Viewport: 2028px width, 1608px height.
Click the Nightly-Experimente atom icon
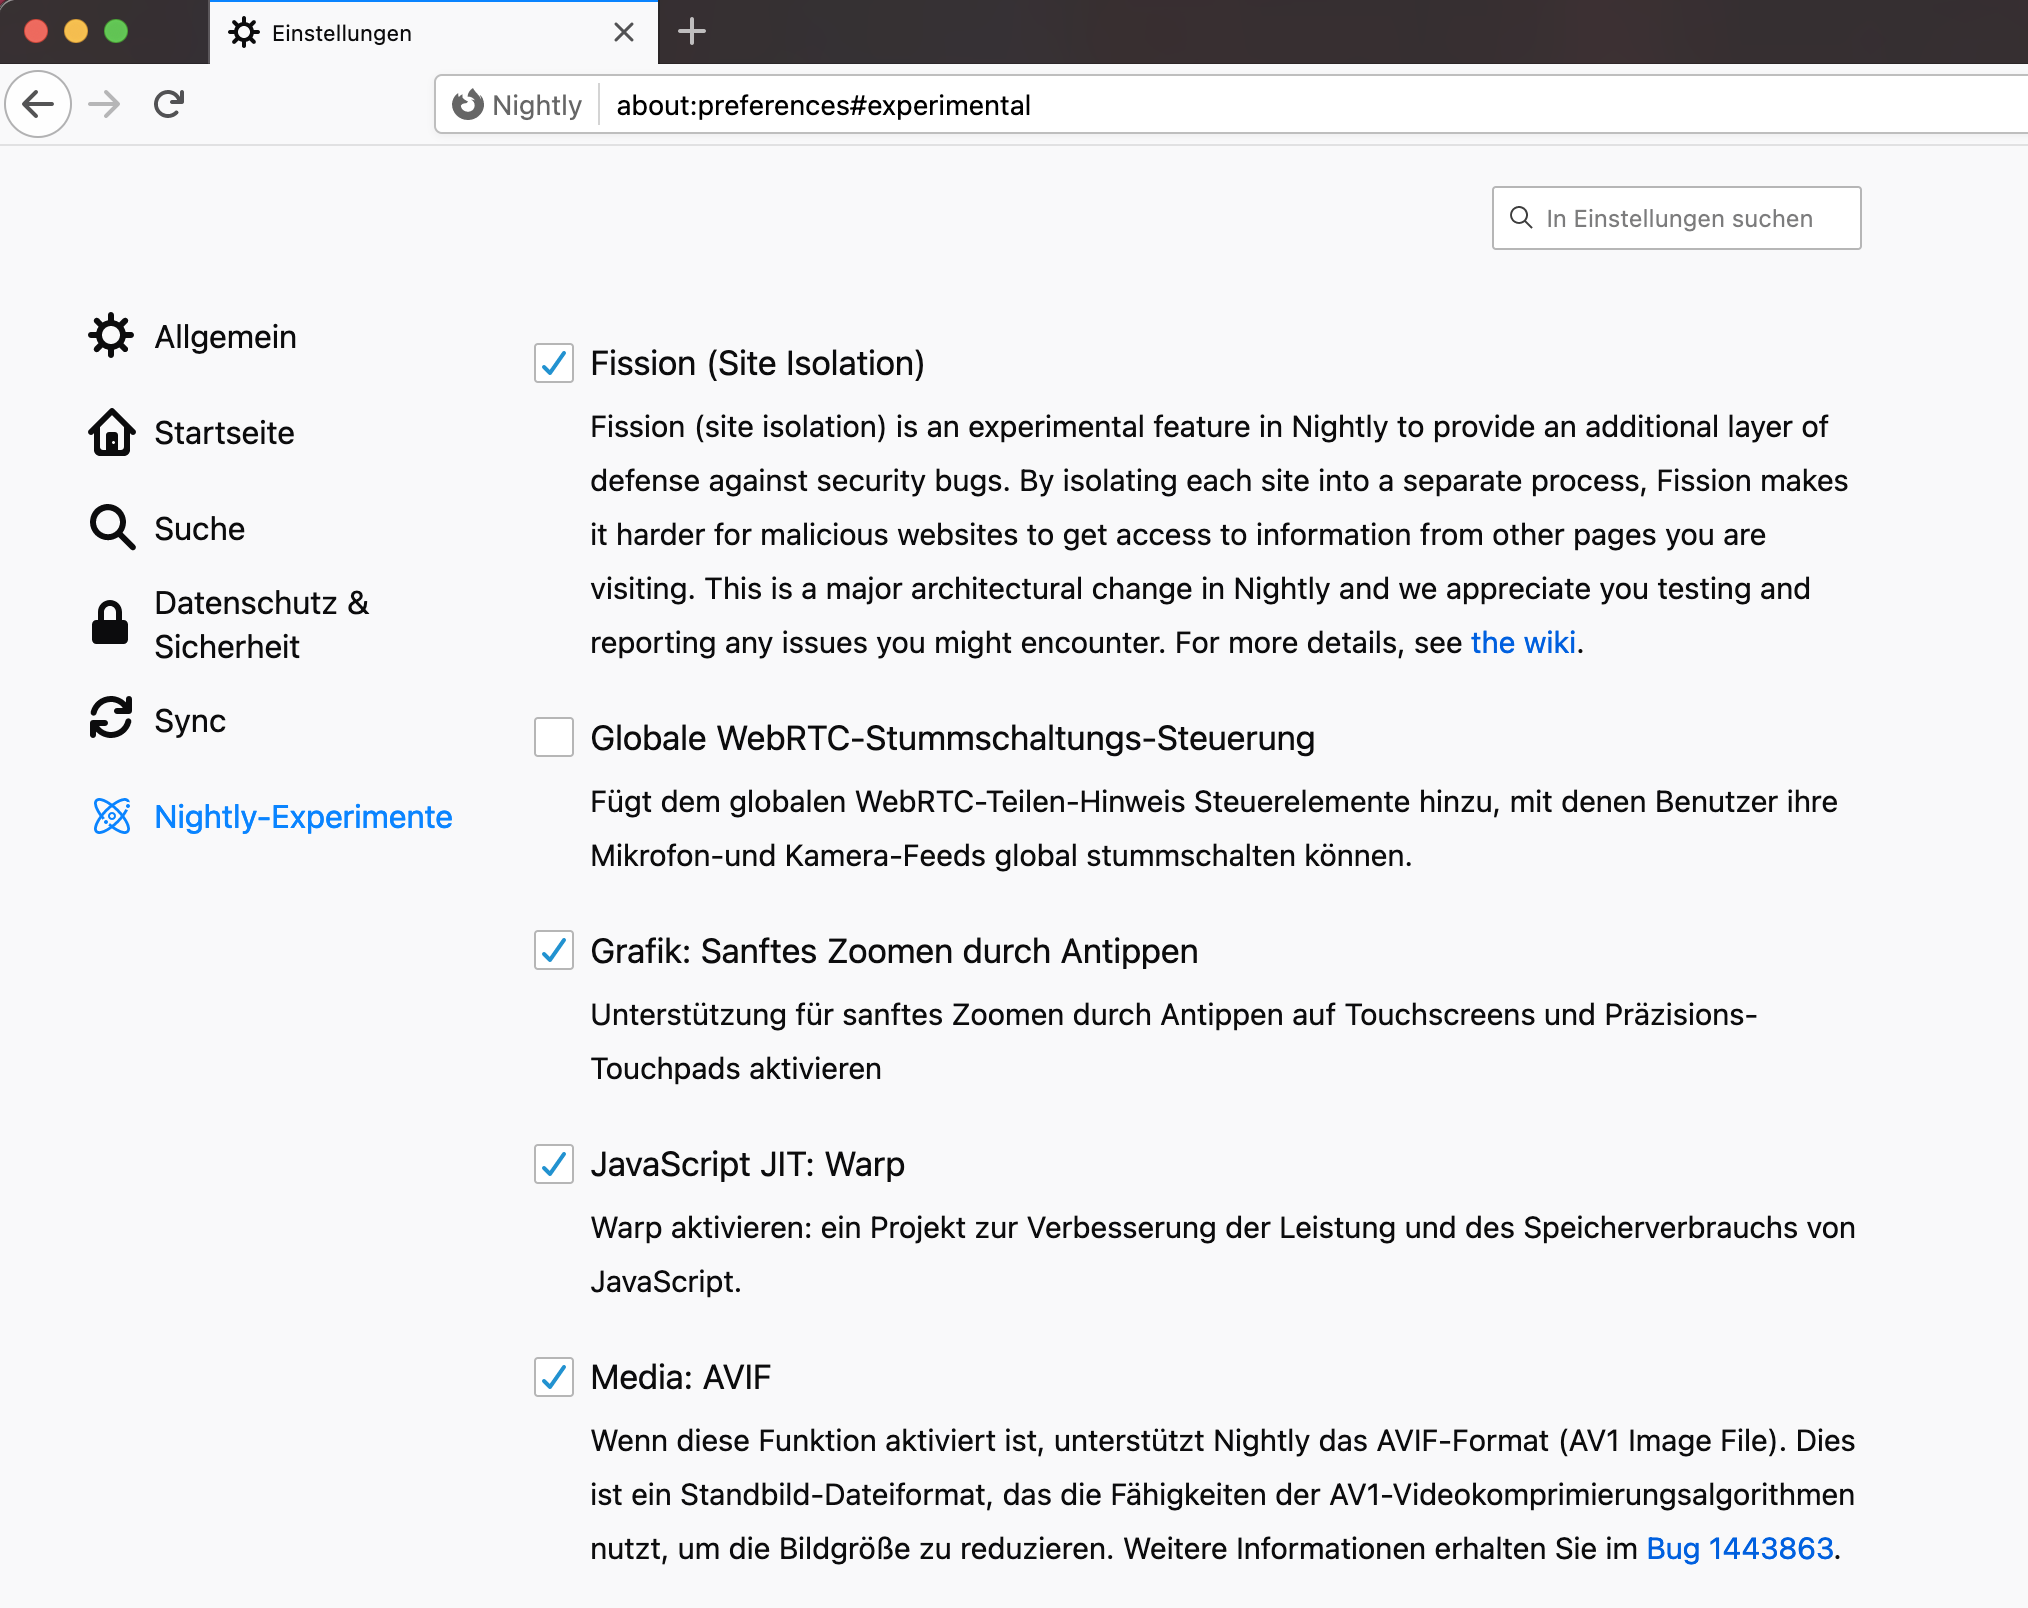coord(111,816)
